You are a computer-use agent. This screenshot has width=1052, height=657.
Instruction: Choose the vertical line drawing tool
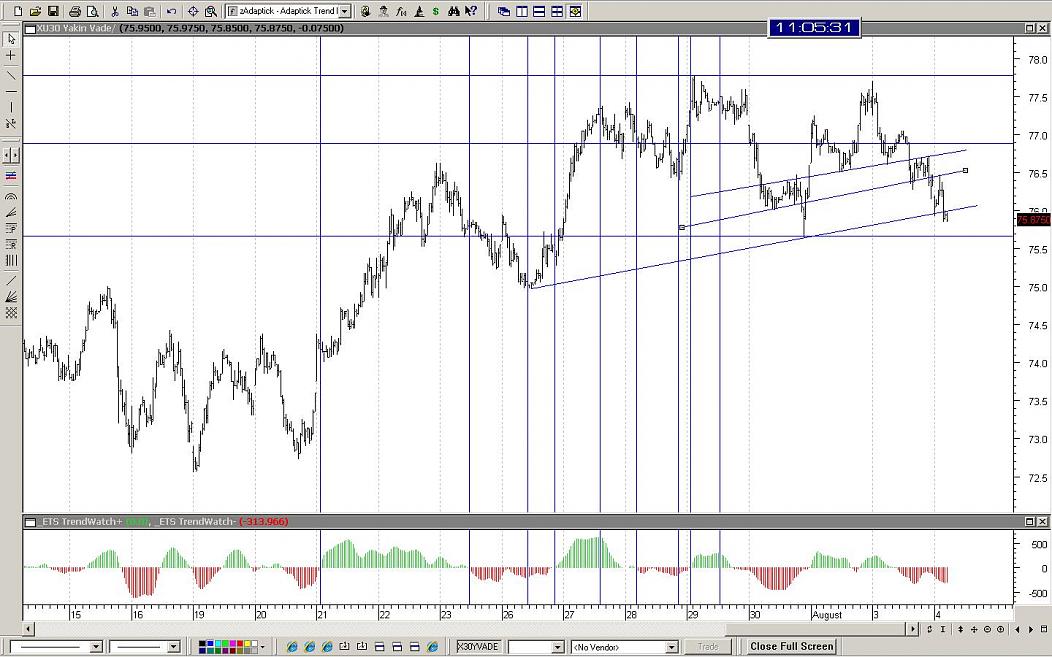pyautogui.click(x=11, y=107)
